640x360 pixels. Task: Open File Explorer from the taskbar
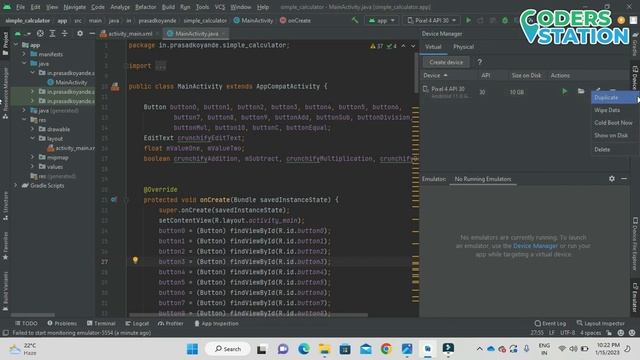click(x=324, y=349)
